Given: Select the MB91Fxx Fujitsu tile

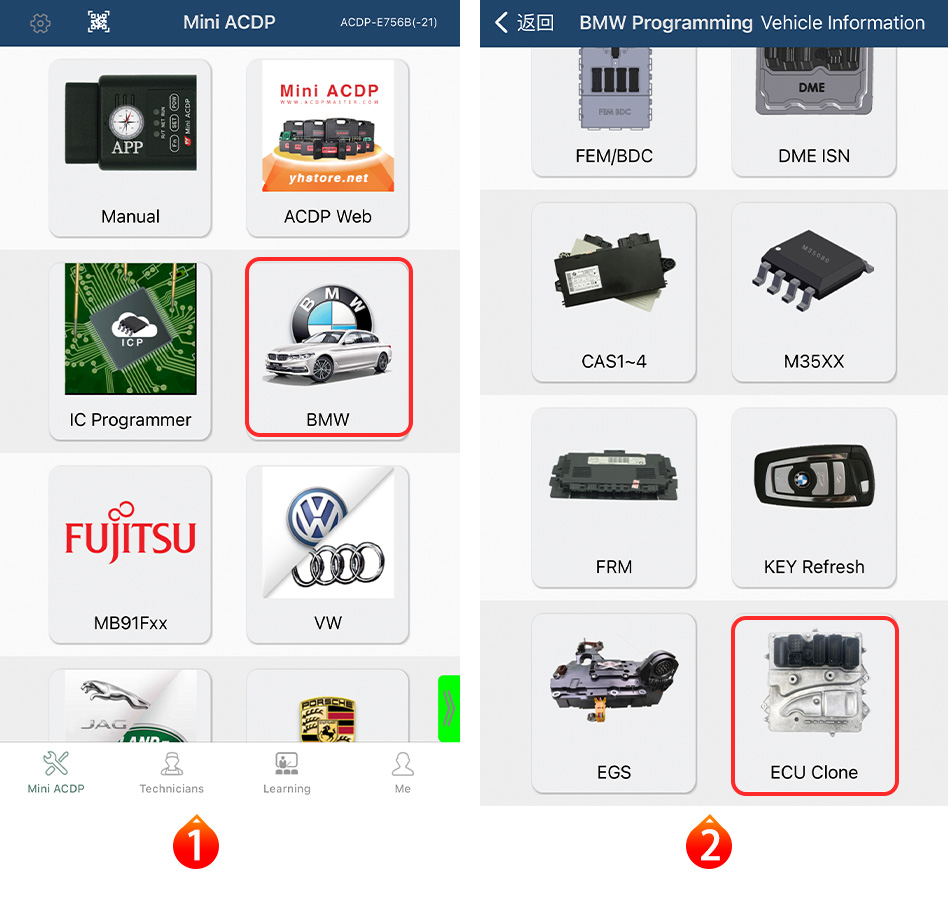Looking at the screenshot, I should (x=130, y=554).
